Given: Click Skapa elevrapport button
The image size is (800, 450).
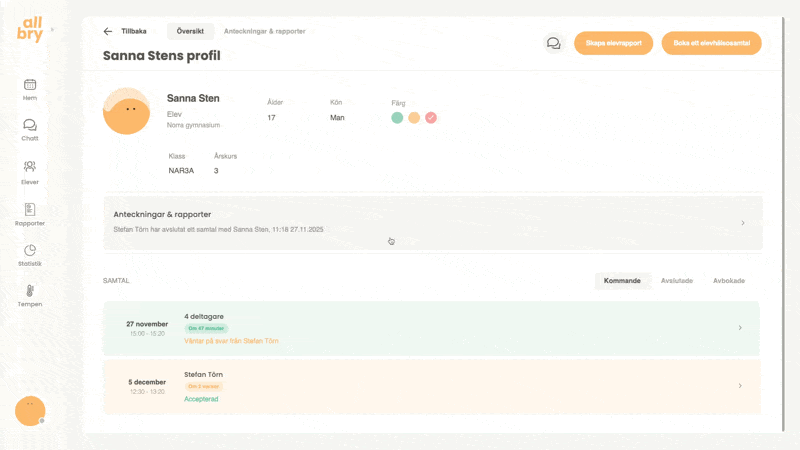Looking at the screenshot, I should click(613, 43).
